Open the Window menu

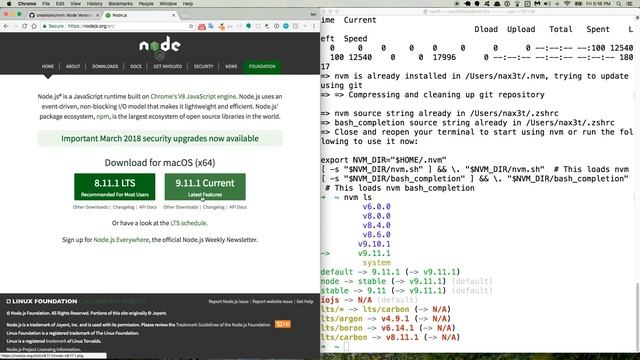point(168,4)
